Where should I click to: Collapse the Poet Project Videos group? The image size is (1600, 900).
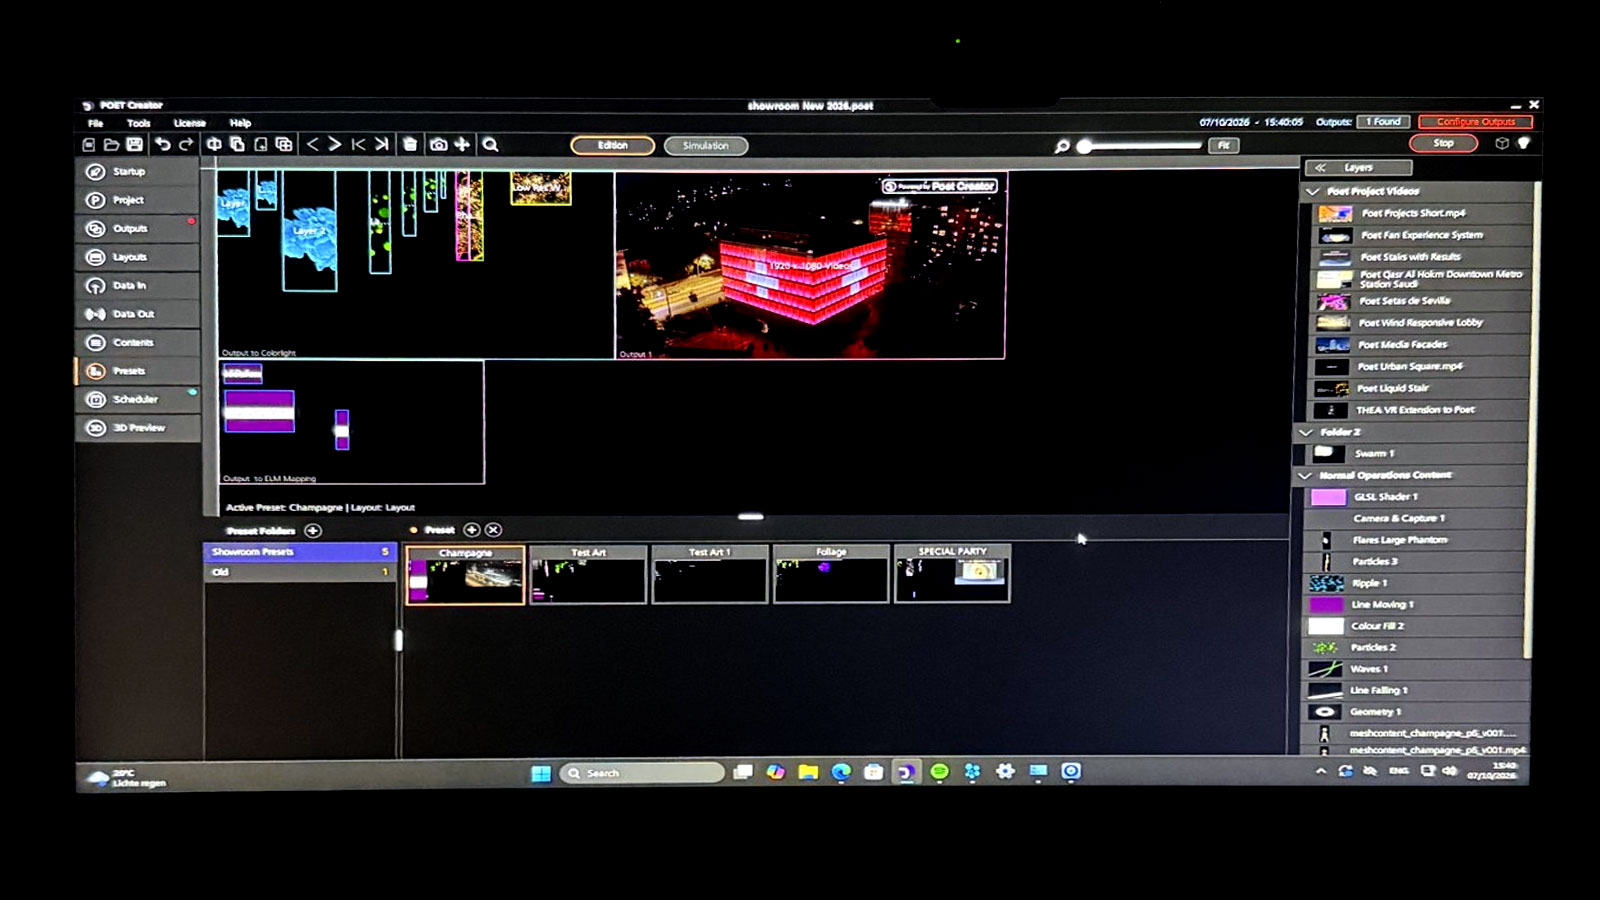point(1312,191)
